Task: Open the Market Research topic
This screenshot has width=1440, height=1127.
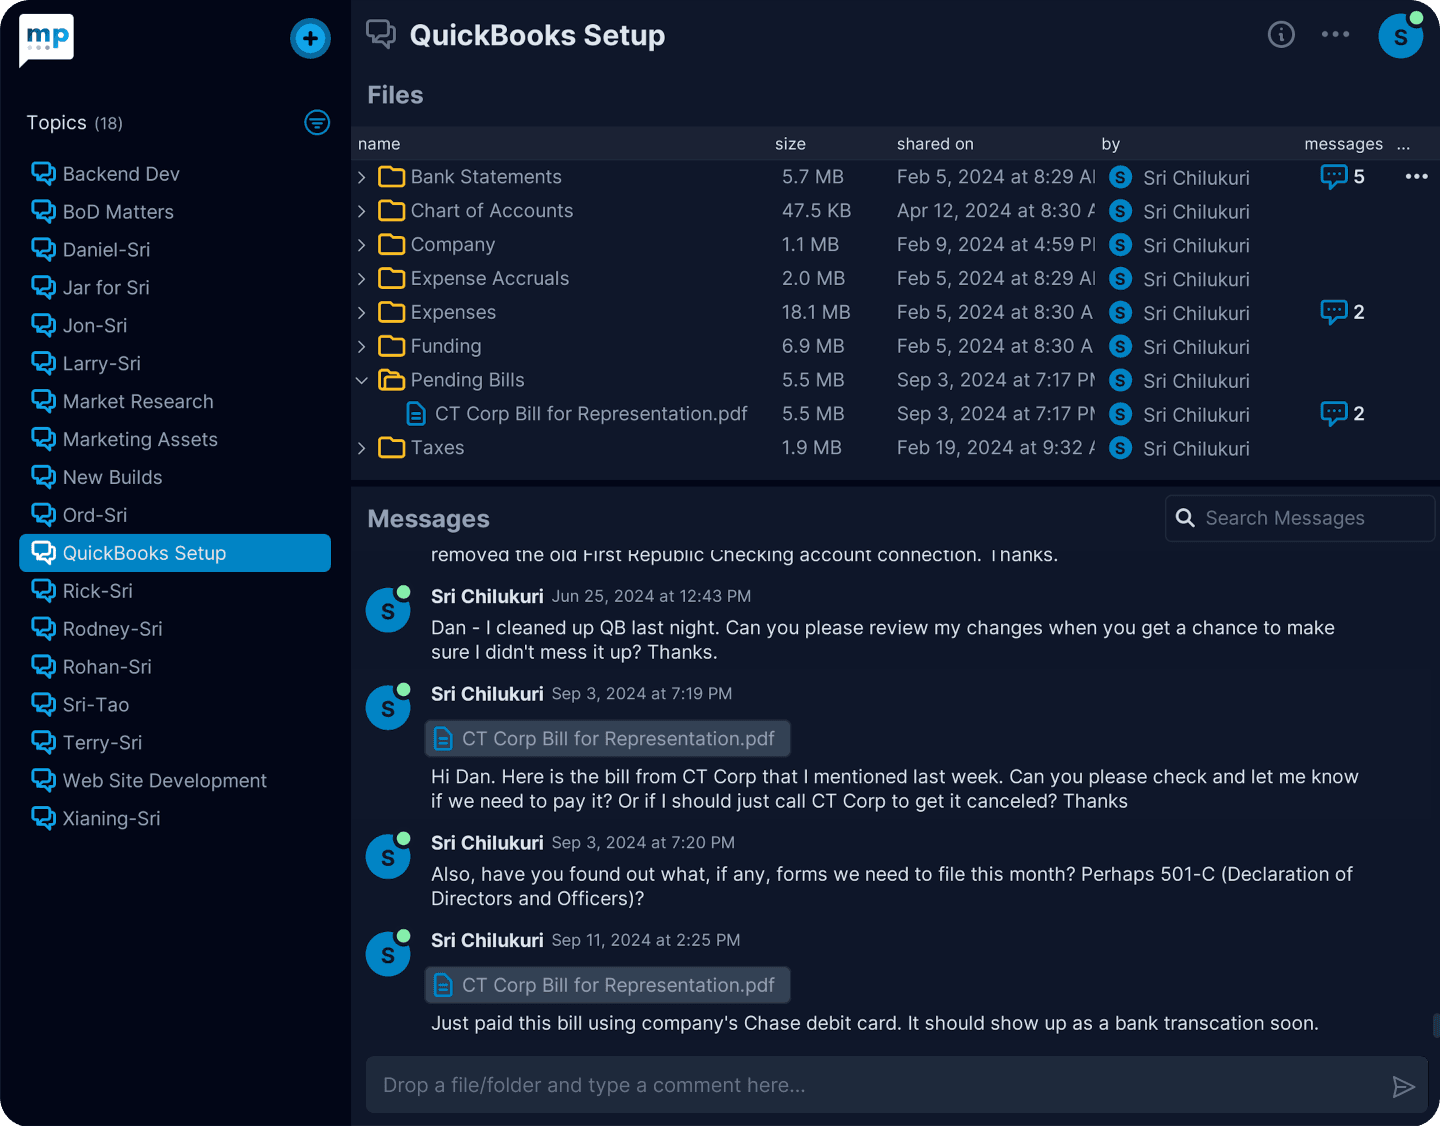Action: pos(175,401)
